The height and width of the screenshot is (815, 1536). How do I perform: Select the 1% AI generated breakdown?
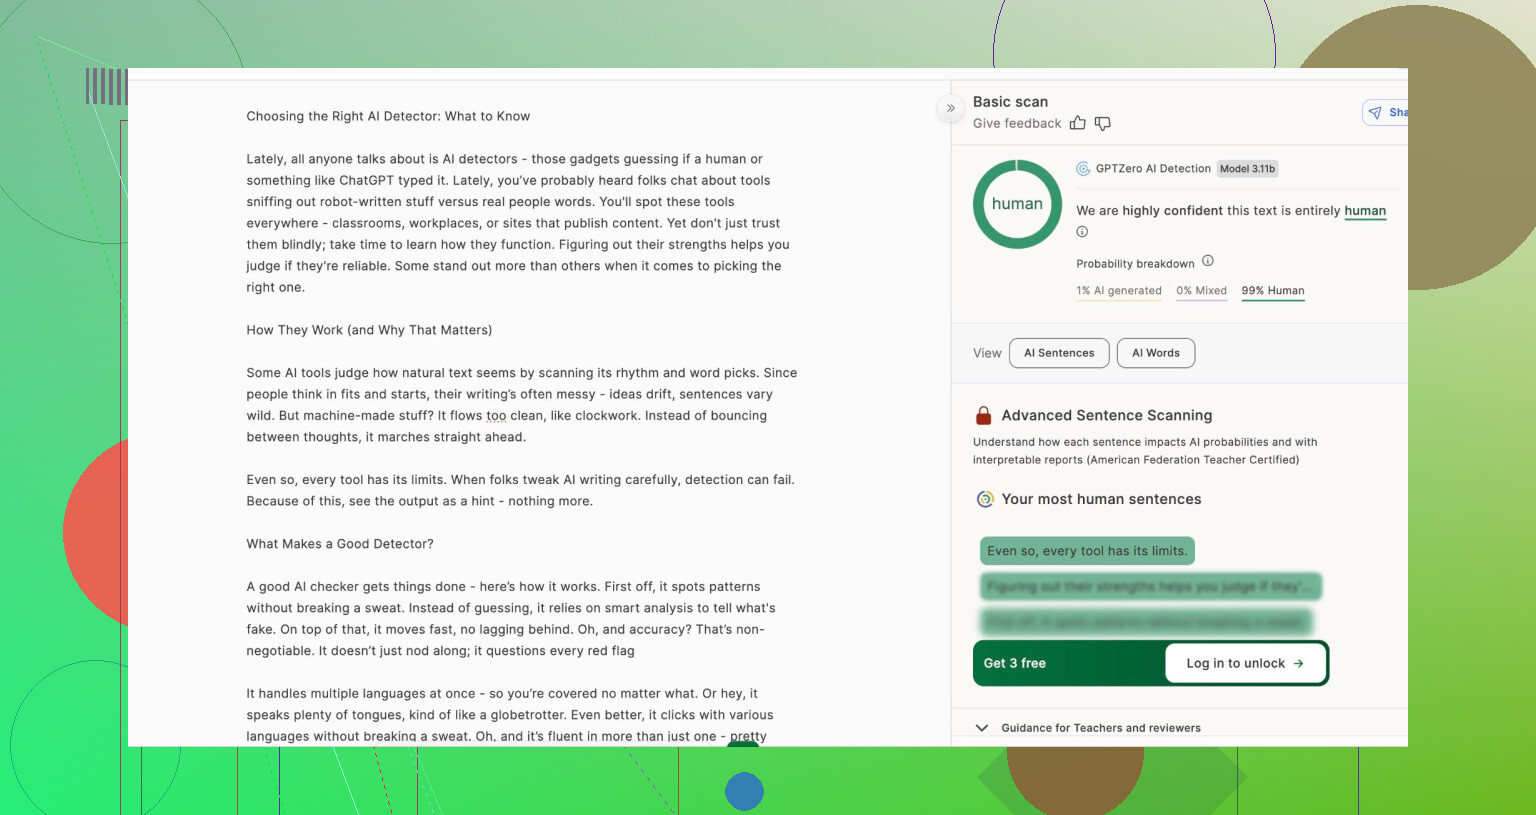[x=1118, y=291]
